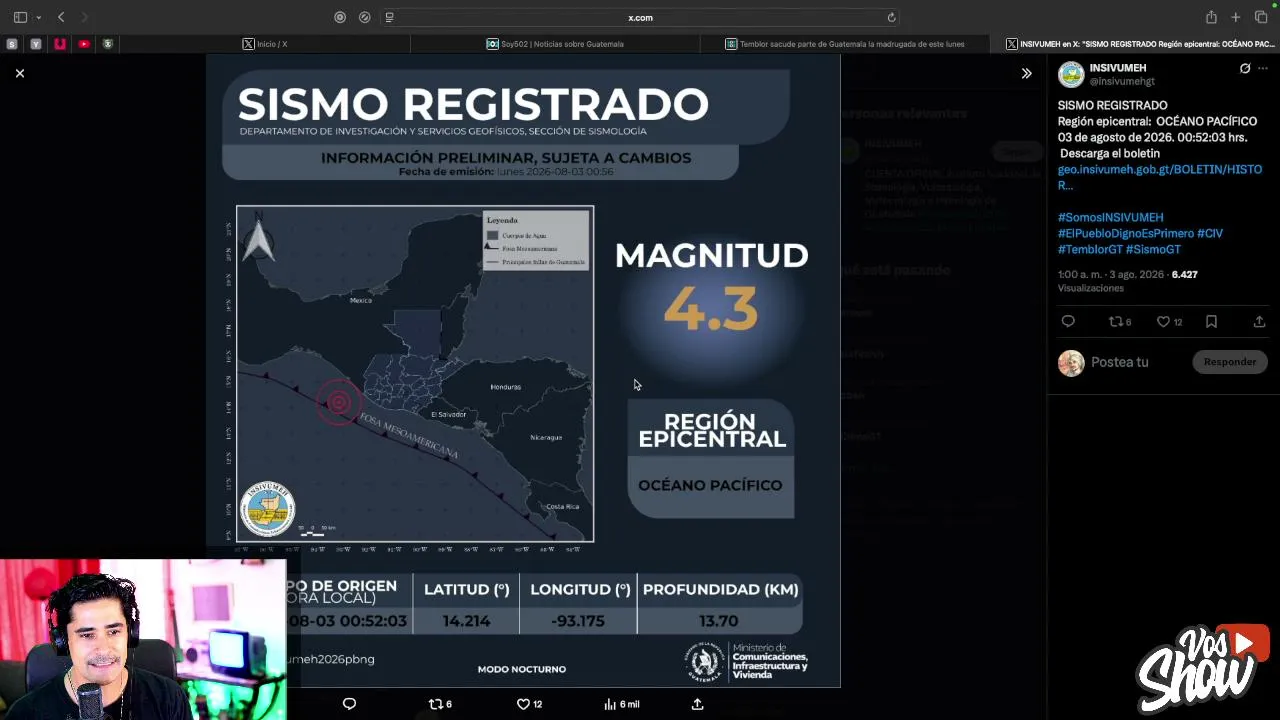Open the sidebar options chevron dropdown
The width and height of the screenshot is (1280, 720).
tap(38, 17)
